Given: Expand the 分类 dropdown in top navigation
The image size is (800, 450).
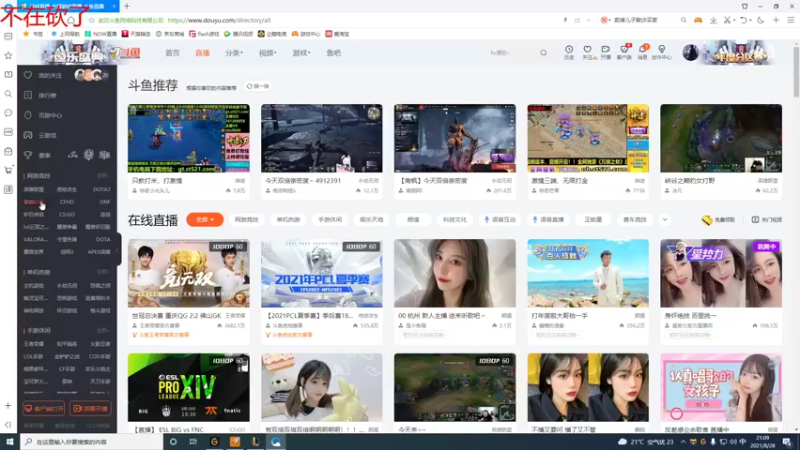Looking at the screenshot, I should point(234,53).
